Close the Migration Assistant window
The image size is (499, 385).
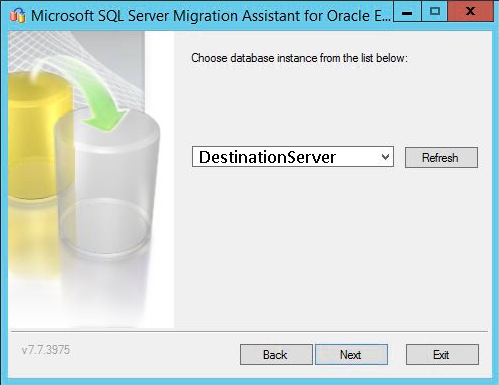click(x=470, y=12)
